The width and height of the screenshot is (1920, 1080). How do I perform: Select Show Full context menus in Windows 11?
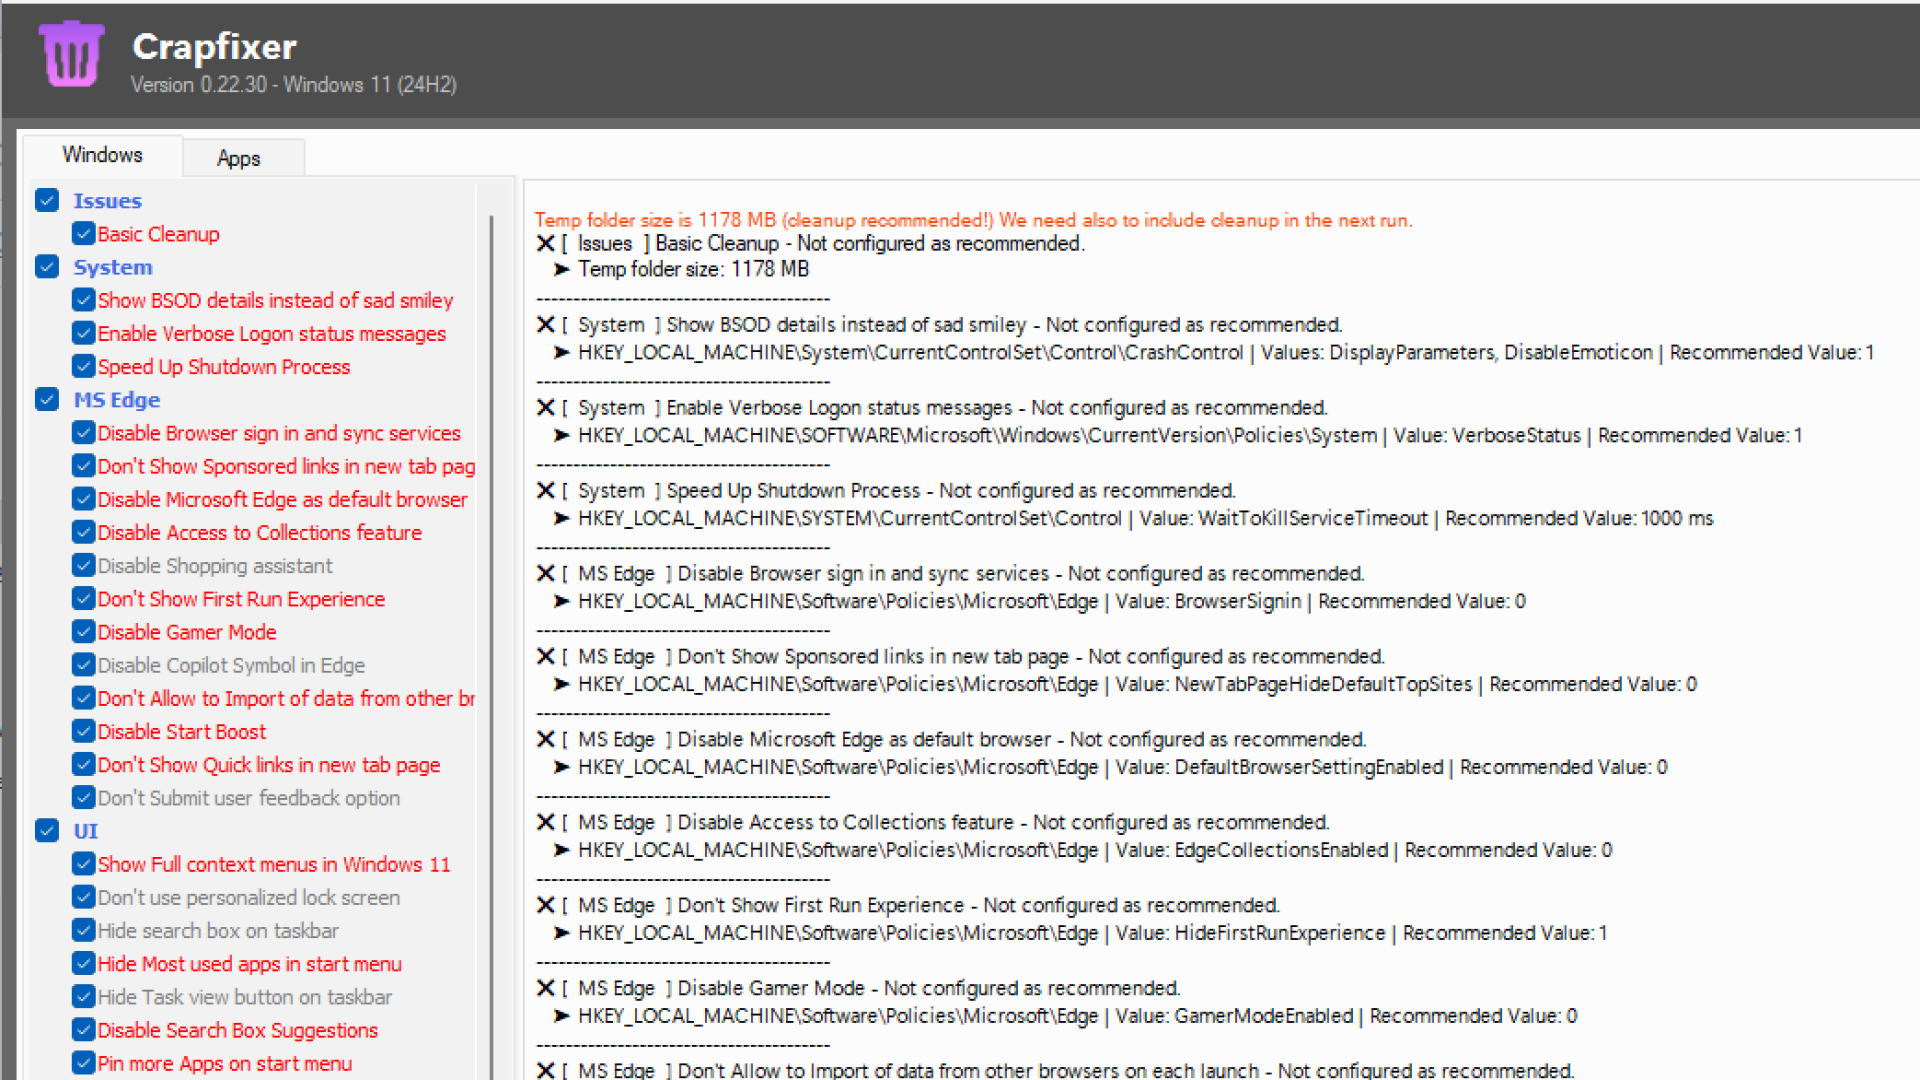click(x=273, y=864)
